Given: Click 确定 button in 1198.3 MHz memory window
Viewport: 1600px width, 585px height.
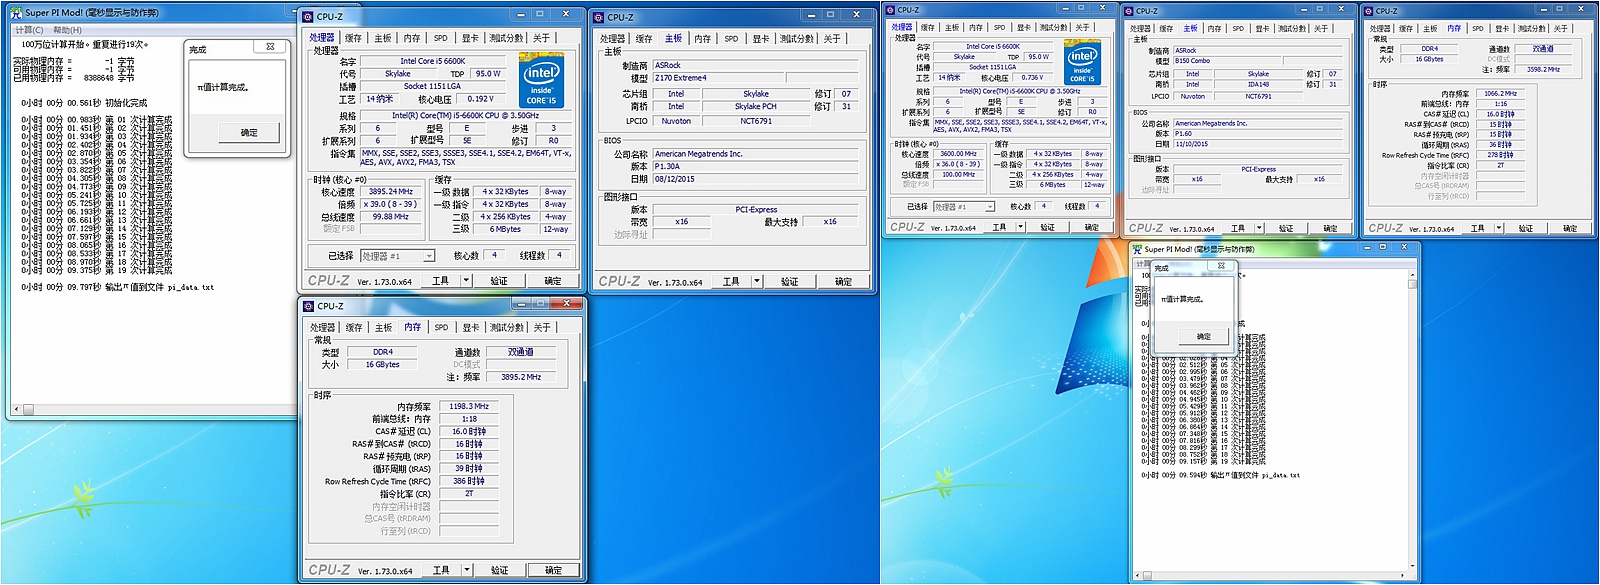Looking at the screenshot, I should click(553, 570).
